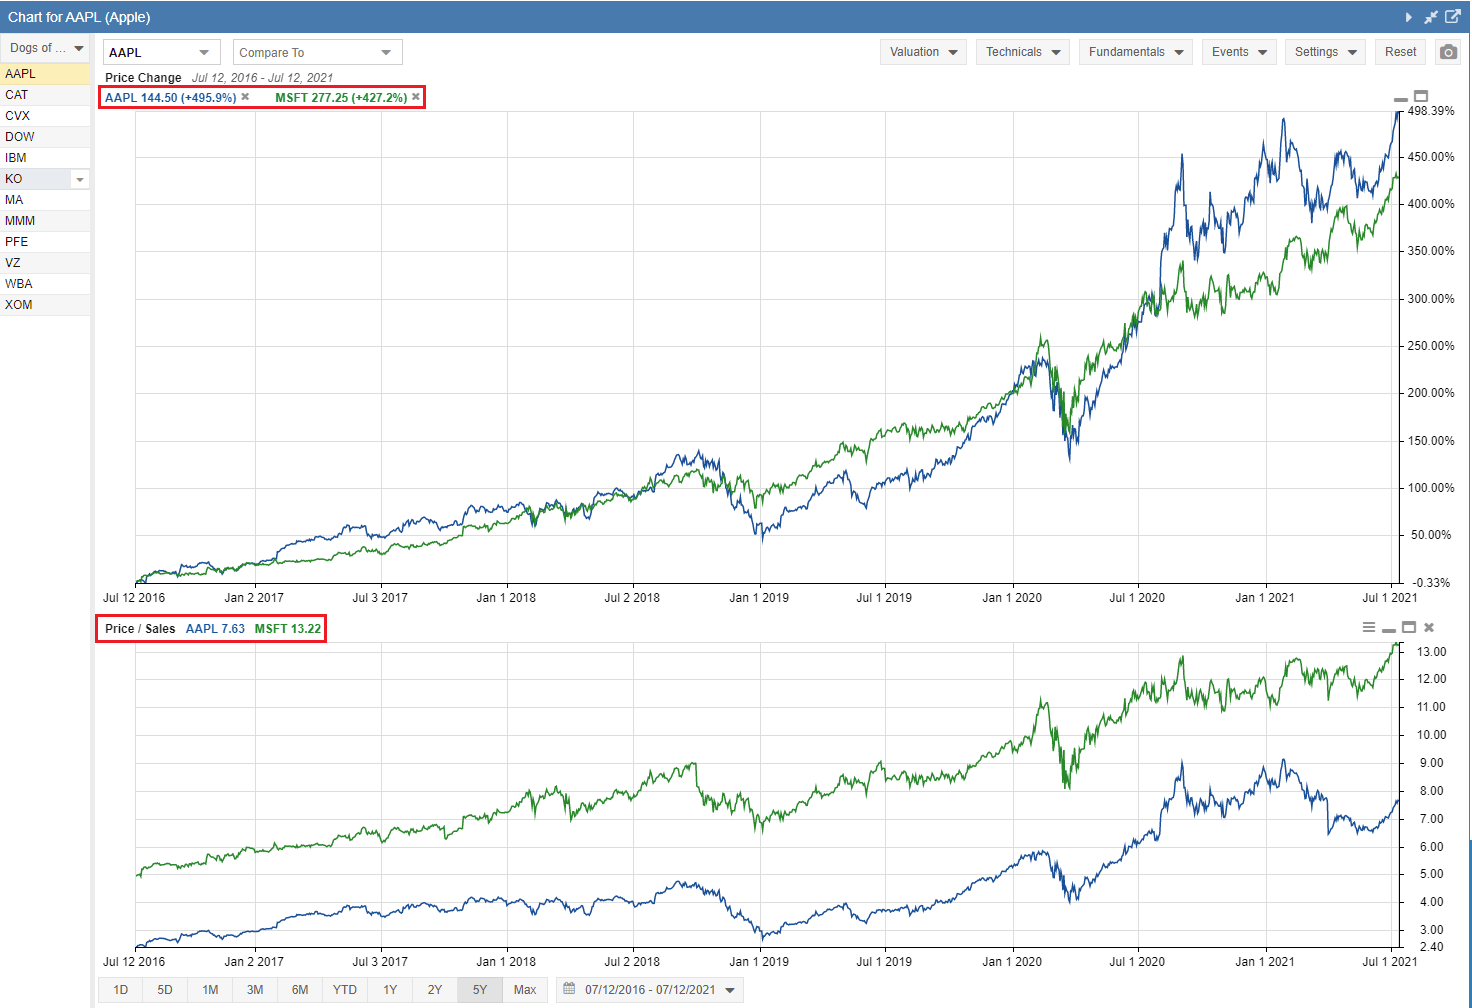Image resolution: width=1472 pixels, height=1008 pixels.
Task: Select the 5D time range
Action: [x=165, y=990]
